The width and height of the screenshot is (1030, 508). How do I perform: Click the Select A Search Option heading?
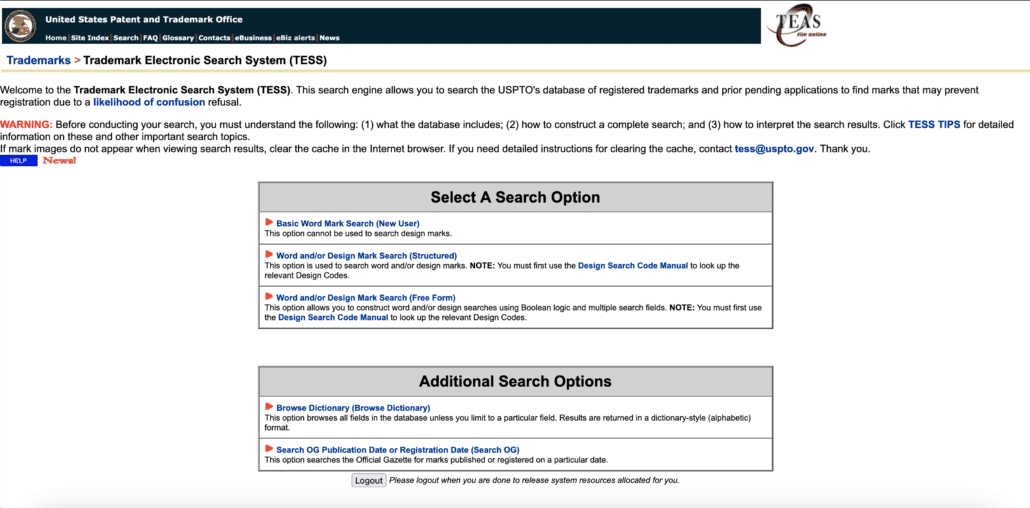pos(515,197)
